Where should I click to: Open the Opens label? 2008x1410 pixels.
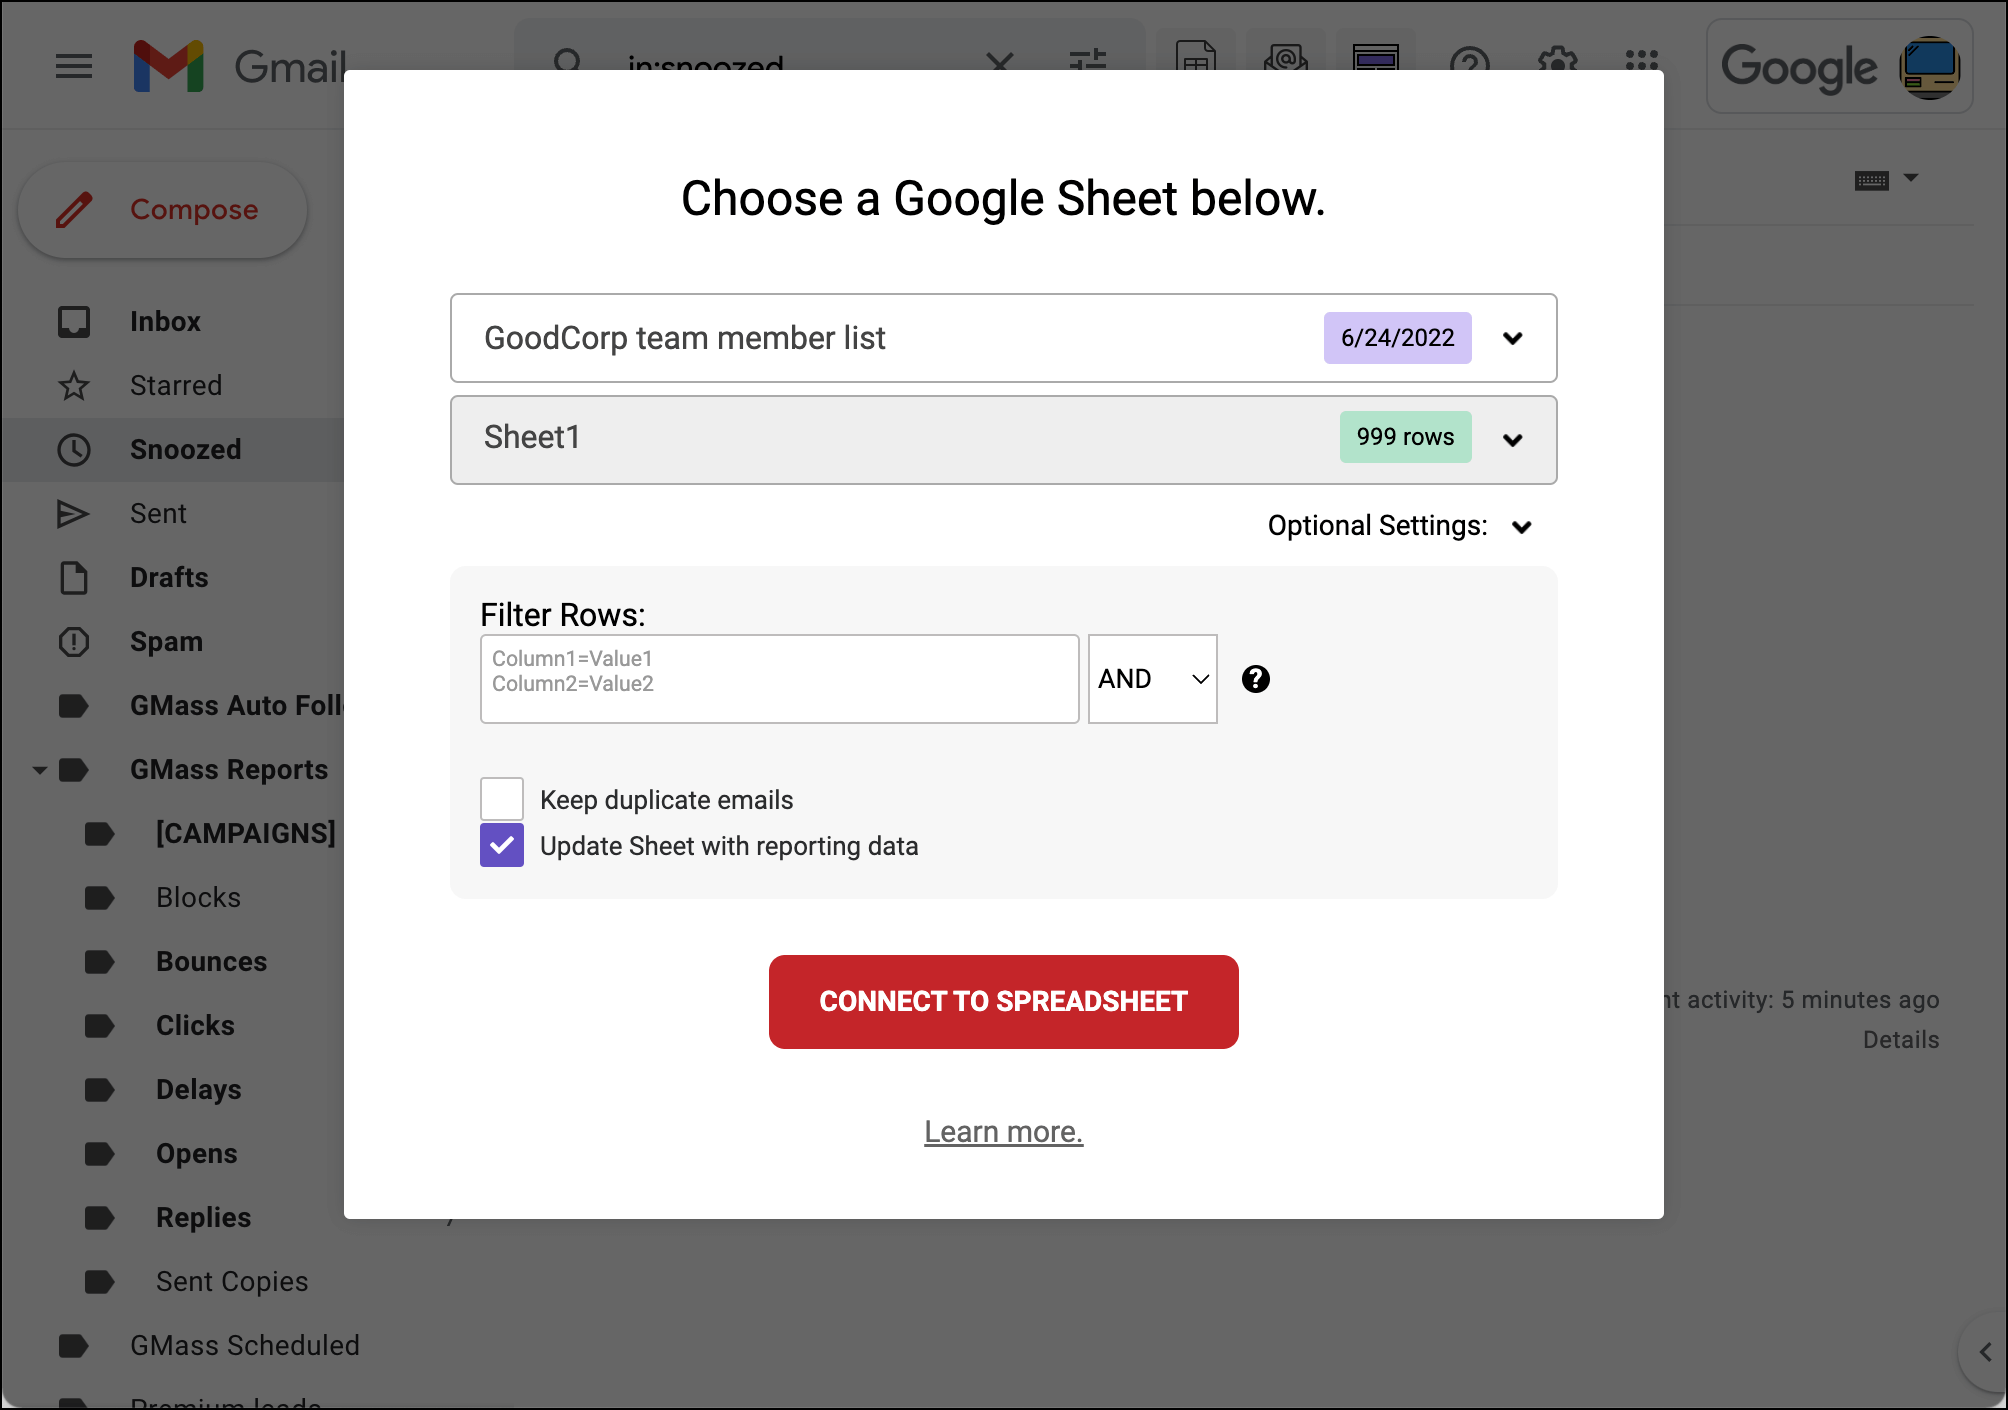coord(197,1154)
